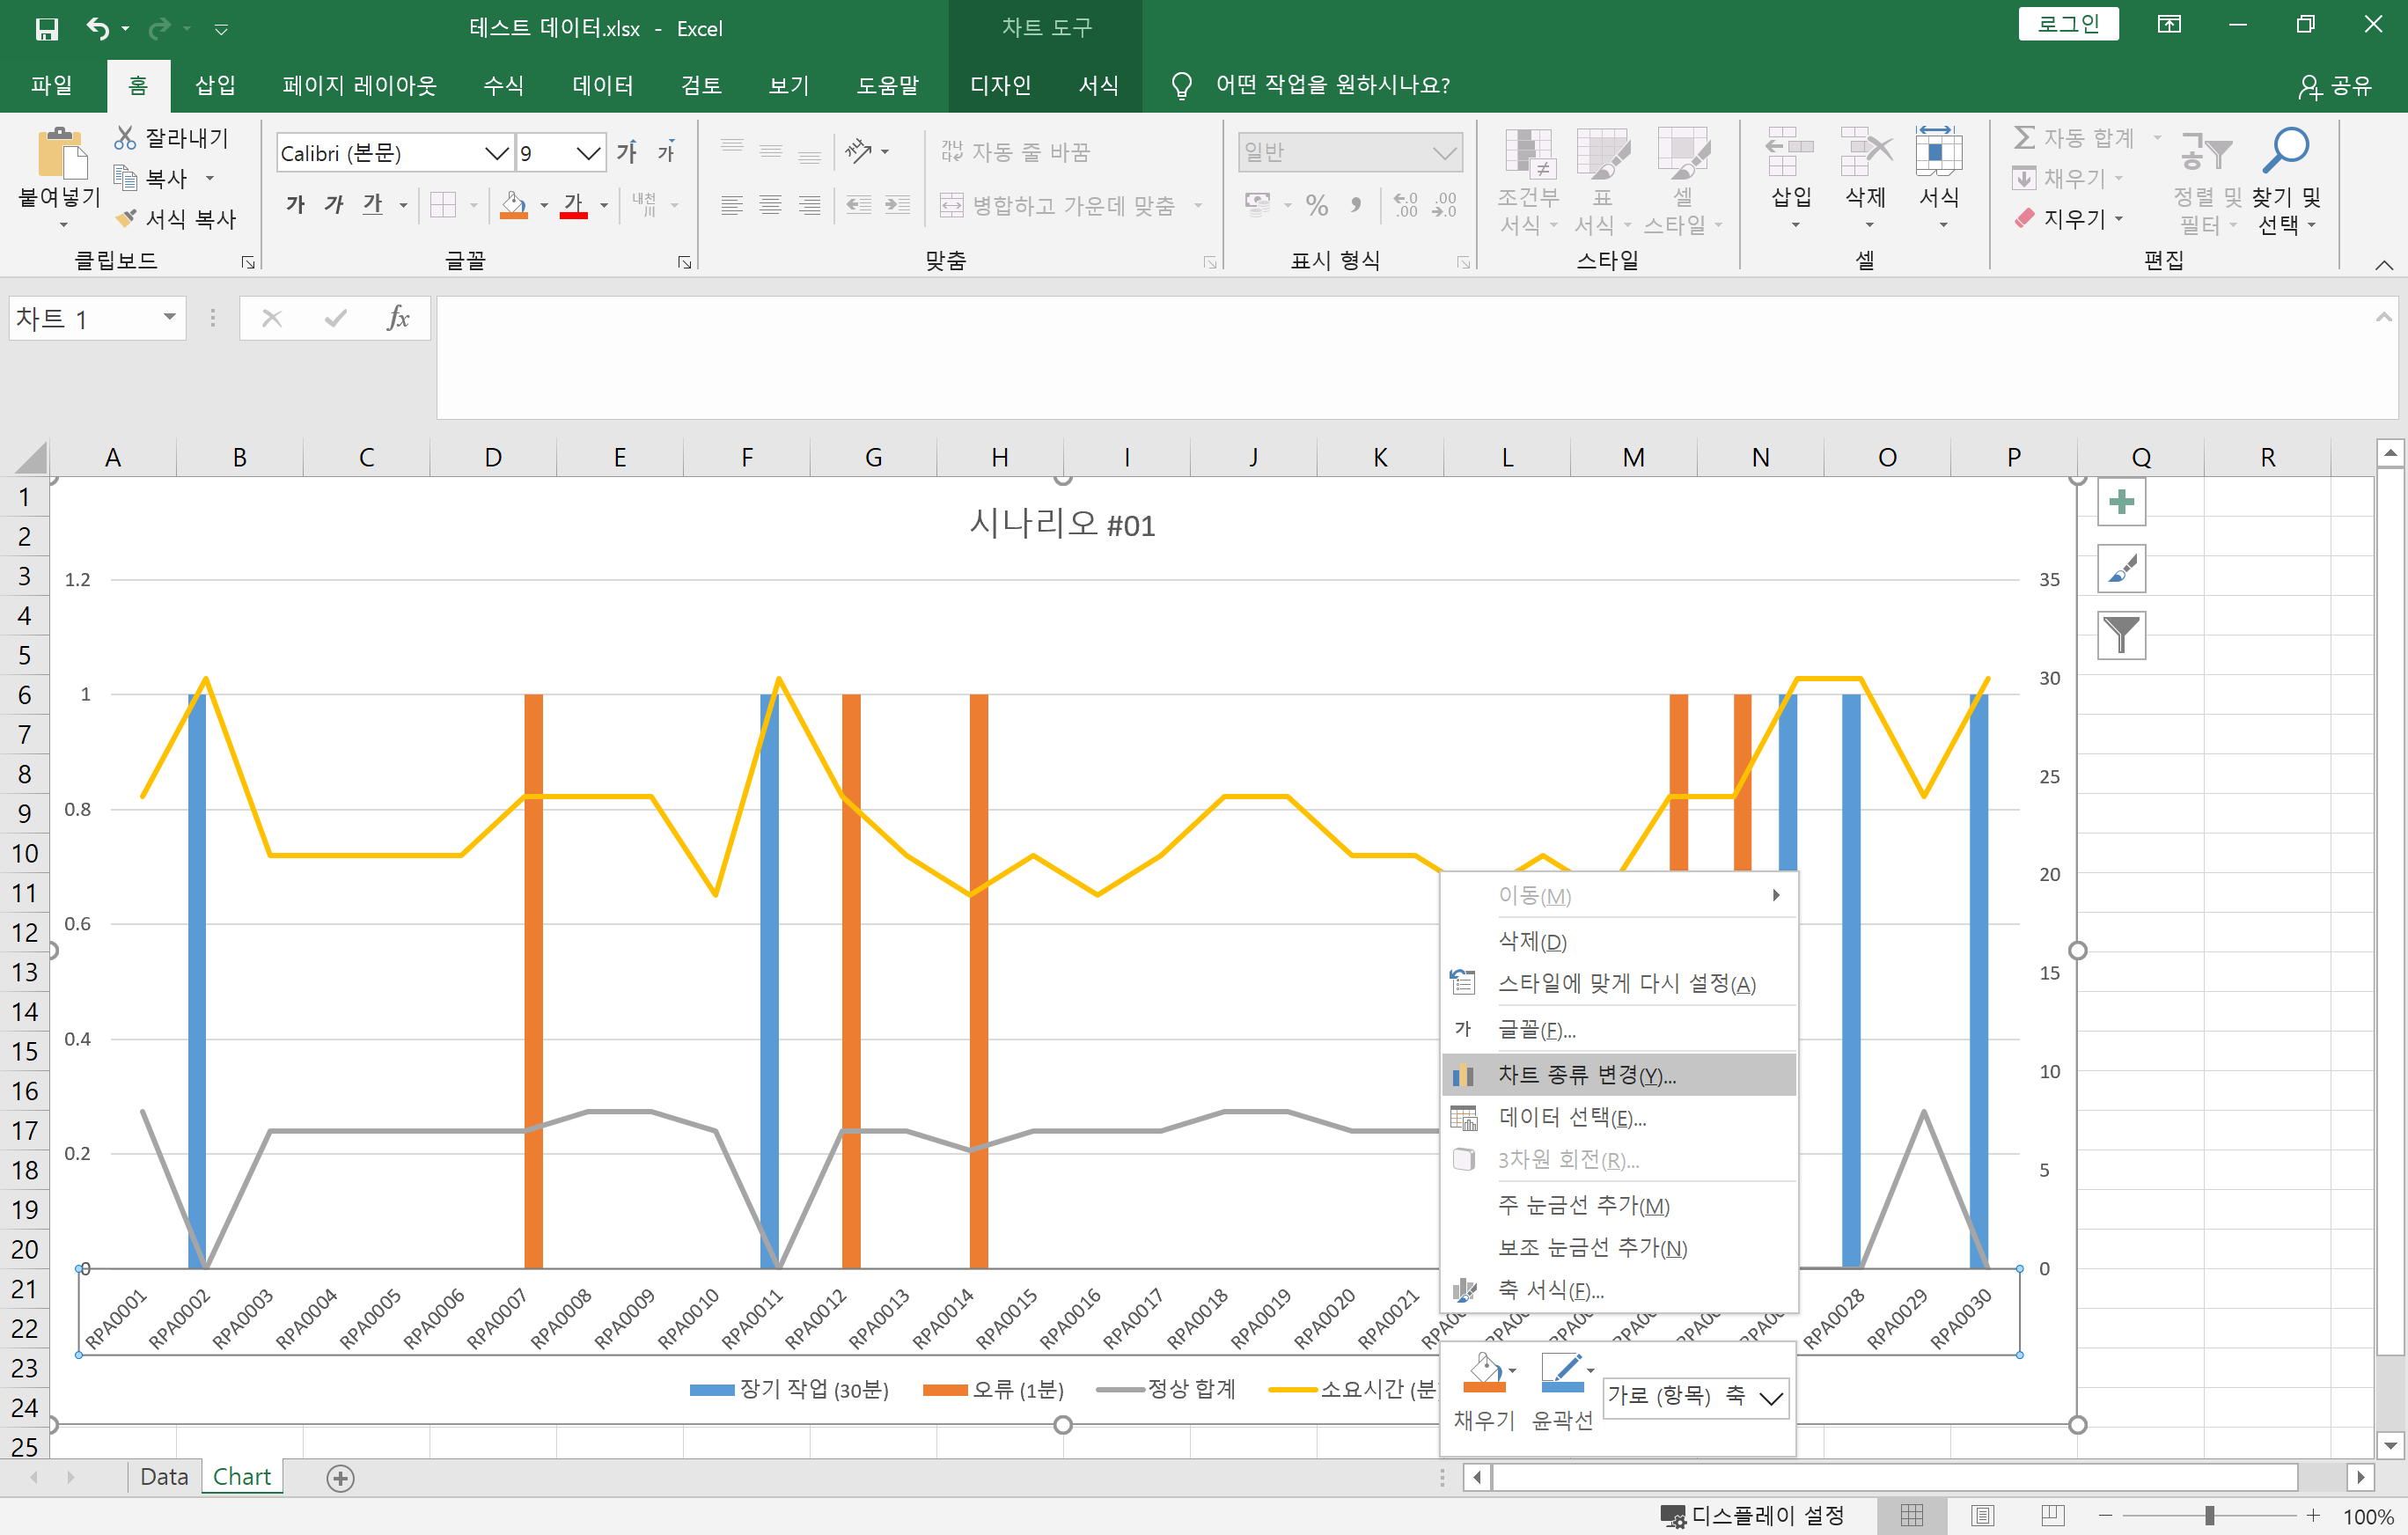The width and height of the screenshot is (2408, 1535).
Task: Click the undo arrow icon
Action: (x=97, y=28)
